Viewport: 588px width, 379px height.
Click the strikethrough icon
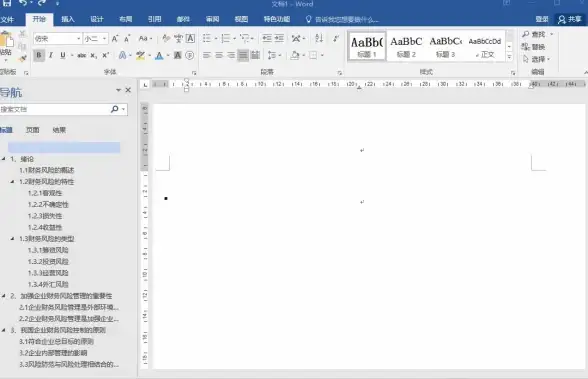point(81,55)
